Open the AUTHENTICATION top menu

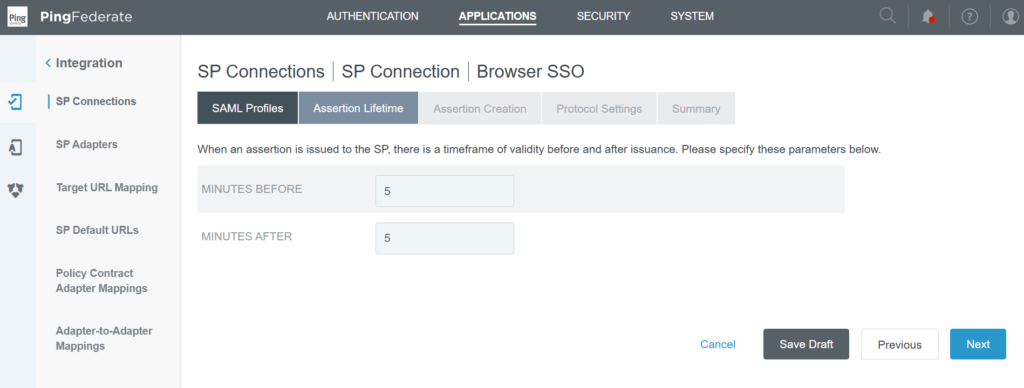tap(372, 16)
